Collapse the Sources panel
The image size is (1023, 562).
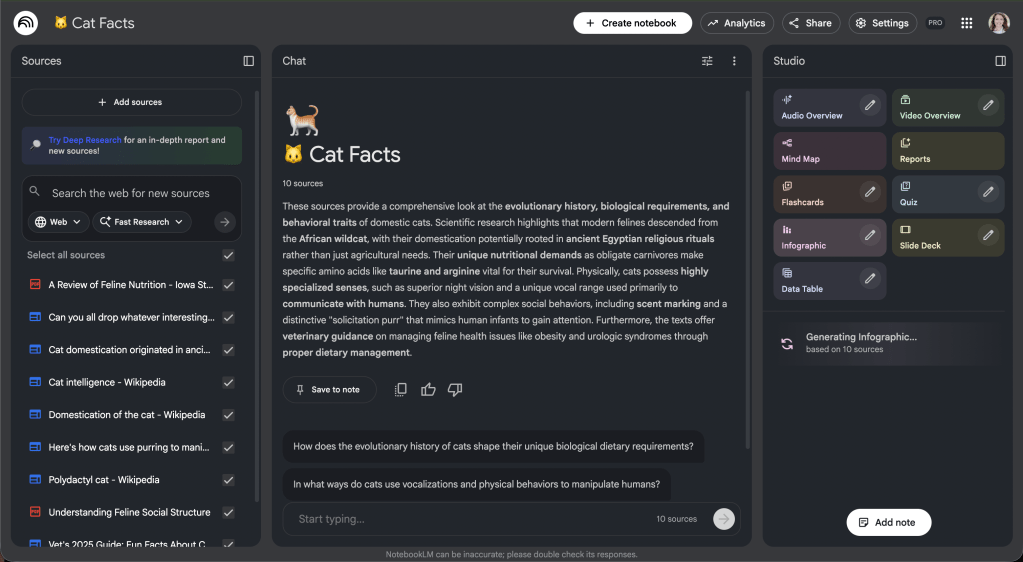coord(249,61)
